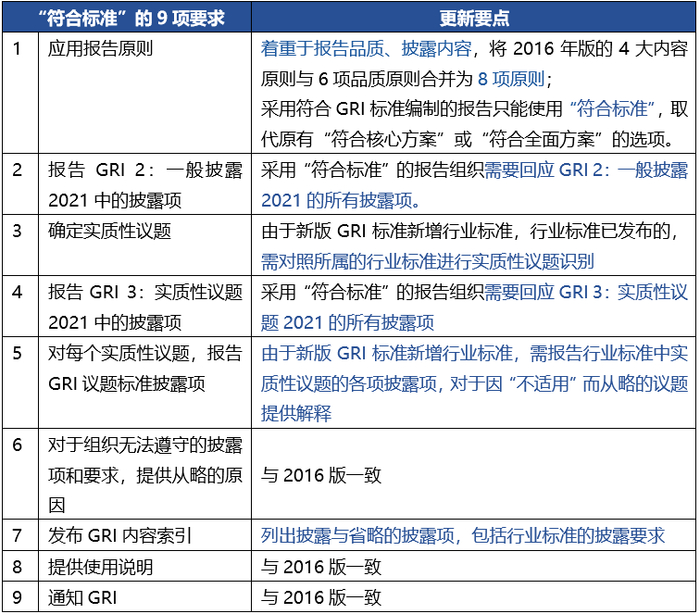Click the header cell 更新要点
The image size is (700, 615).
474,17
